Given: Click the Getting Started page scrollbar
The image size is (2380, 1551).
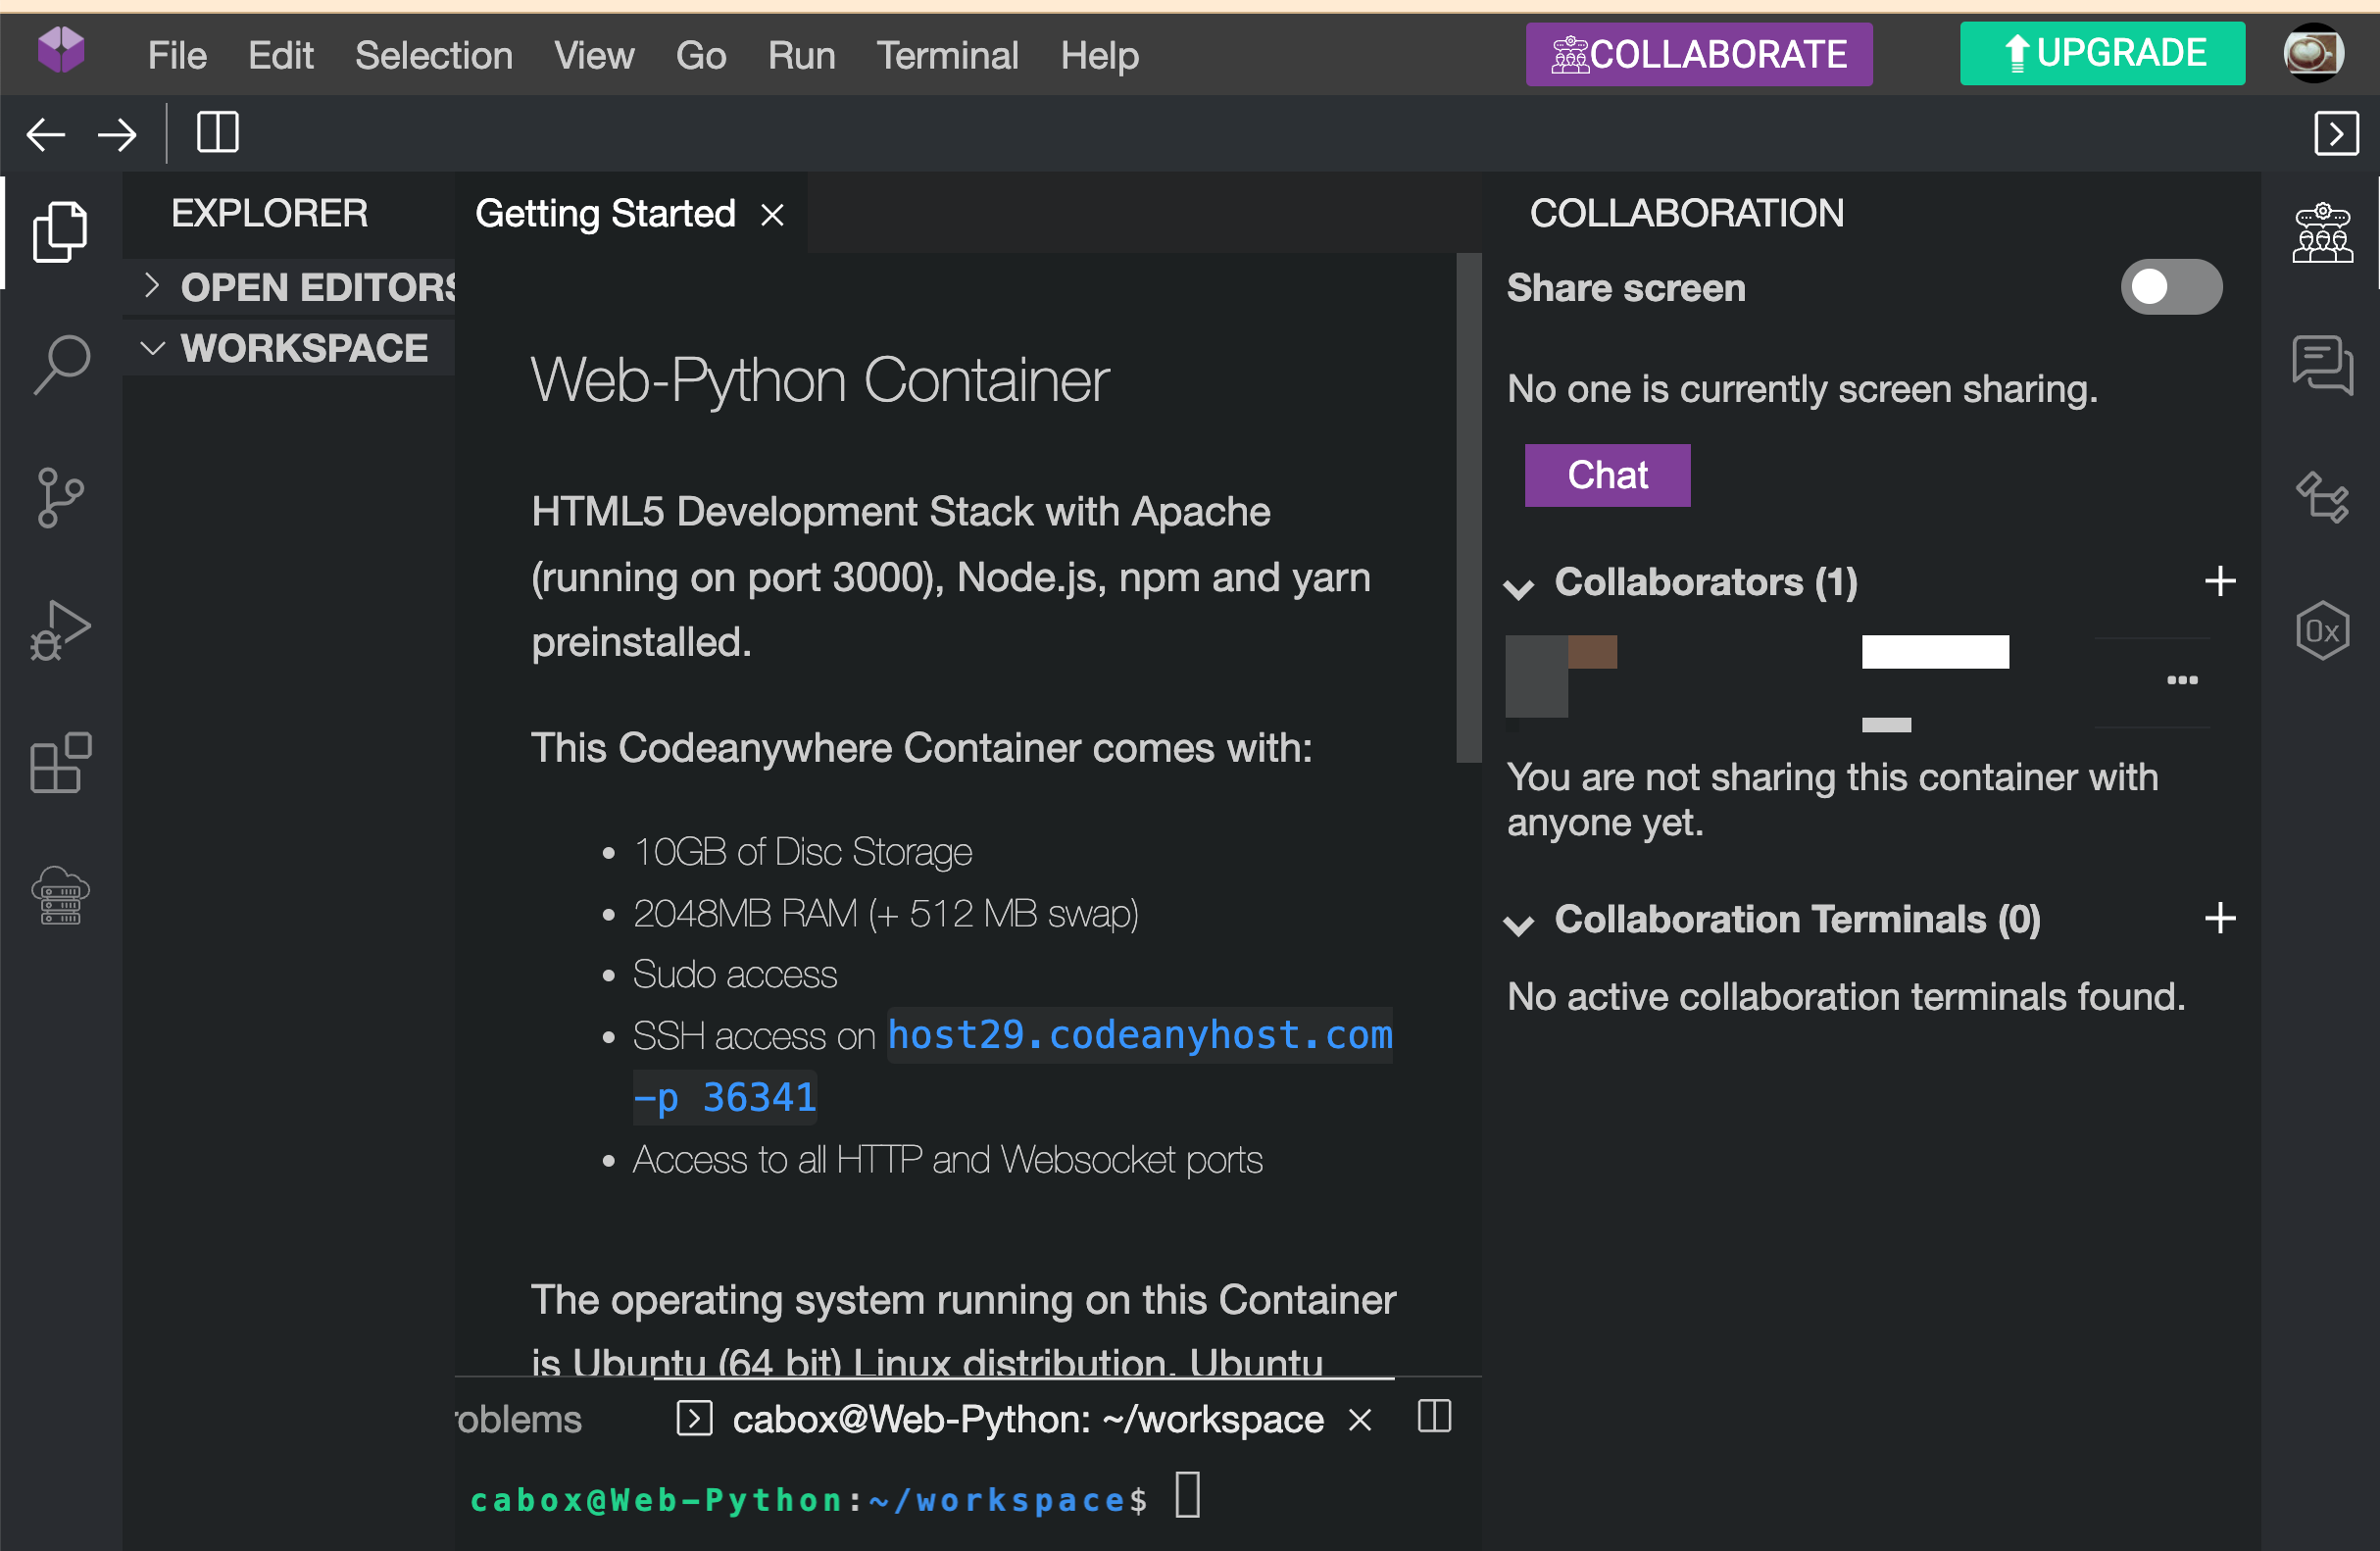Looking at the screenshot, I should point(1468,510).
